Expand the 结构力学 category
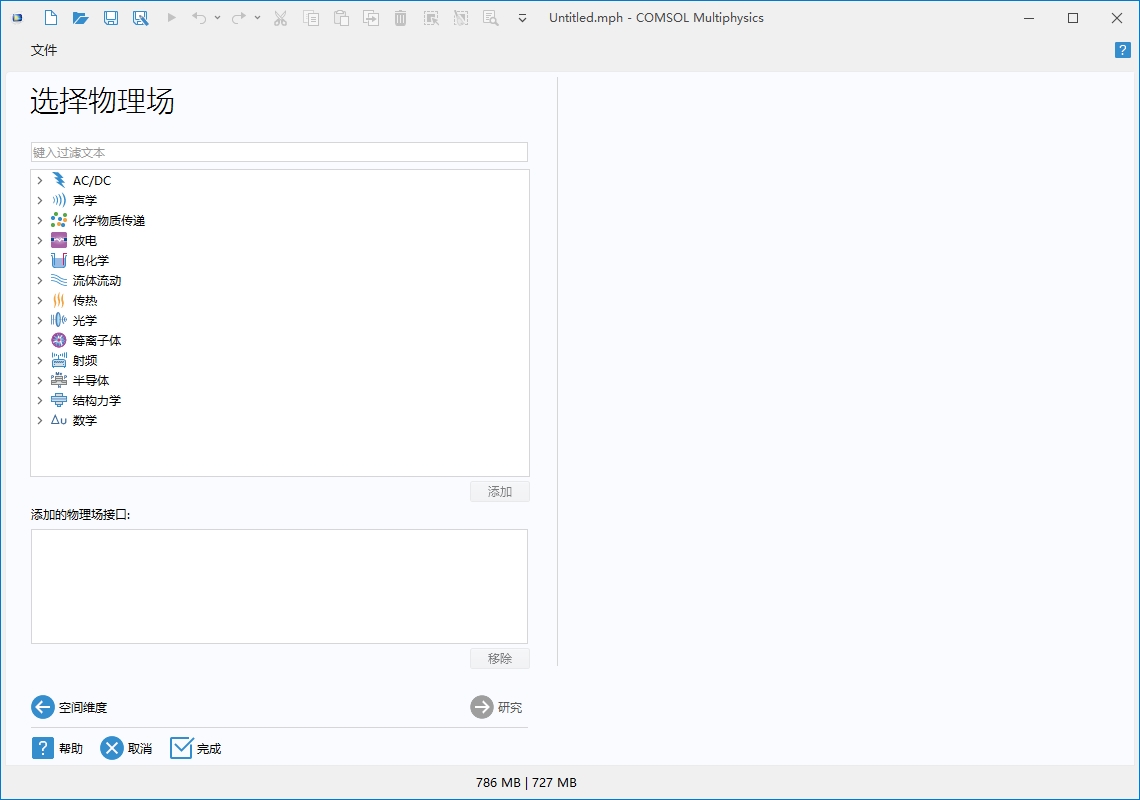1140x800 pixels. [40, 401]
